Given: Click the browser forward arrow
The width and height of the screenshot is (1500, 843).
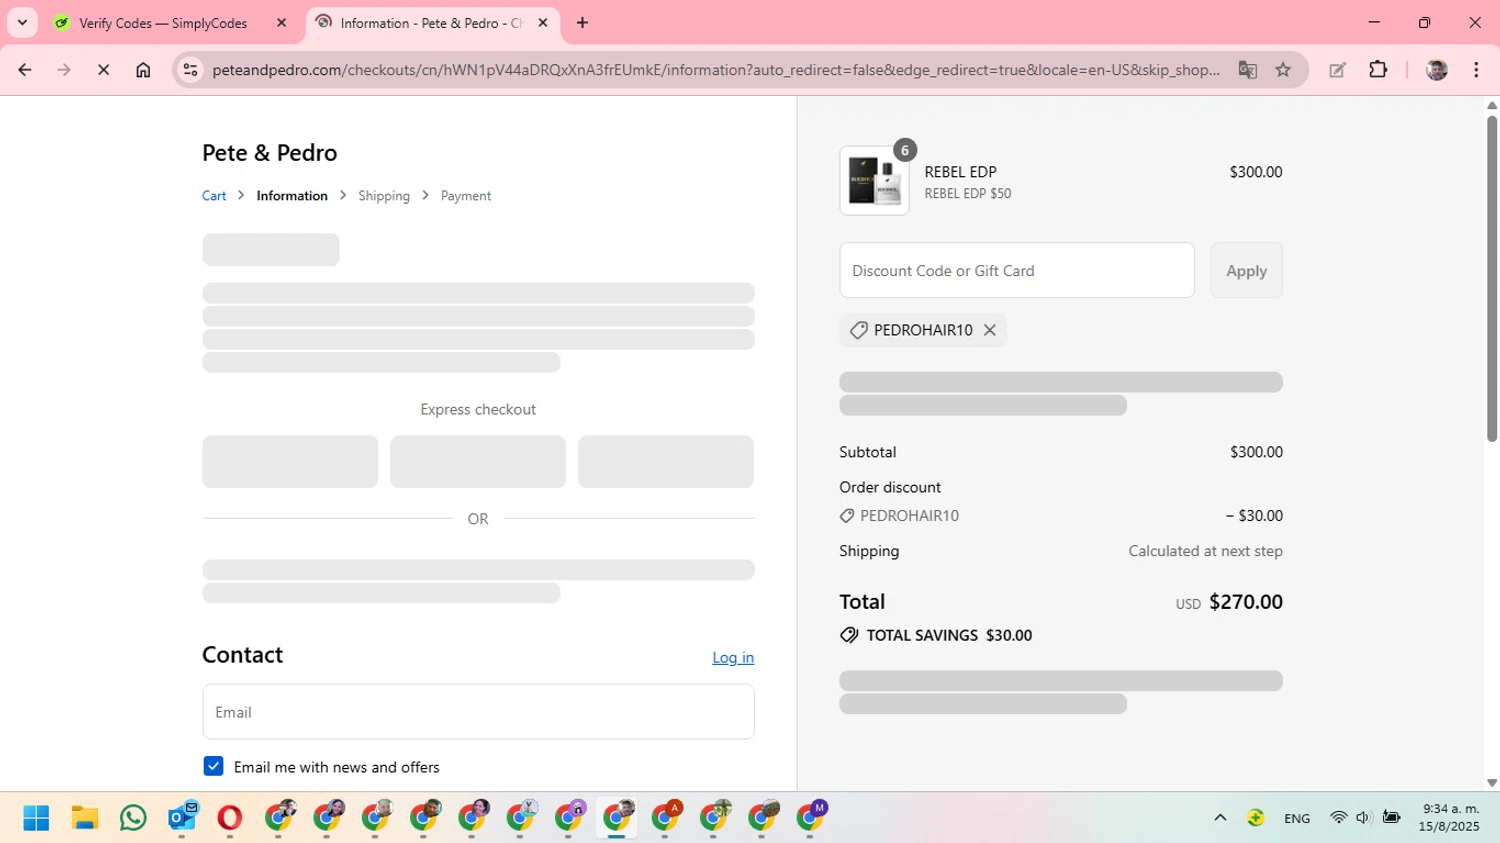Looking at the screenshot, I should tap(64, 70).
